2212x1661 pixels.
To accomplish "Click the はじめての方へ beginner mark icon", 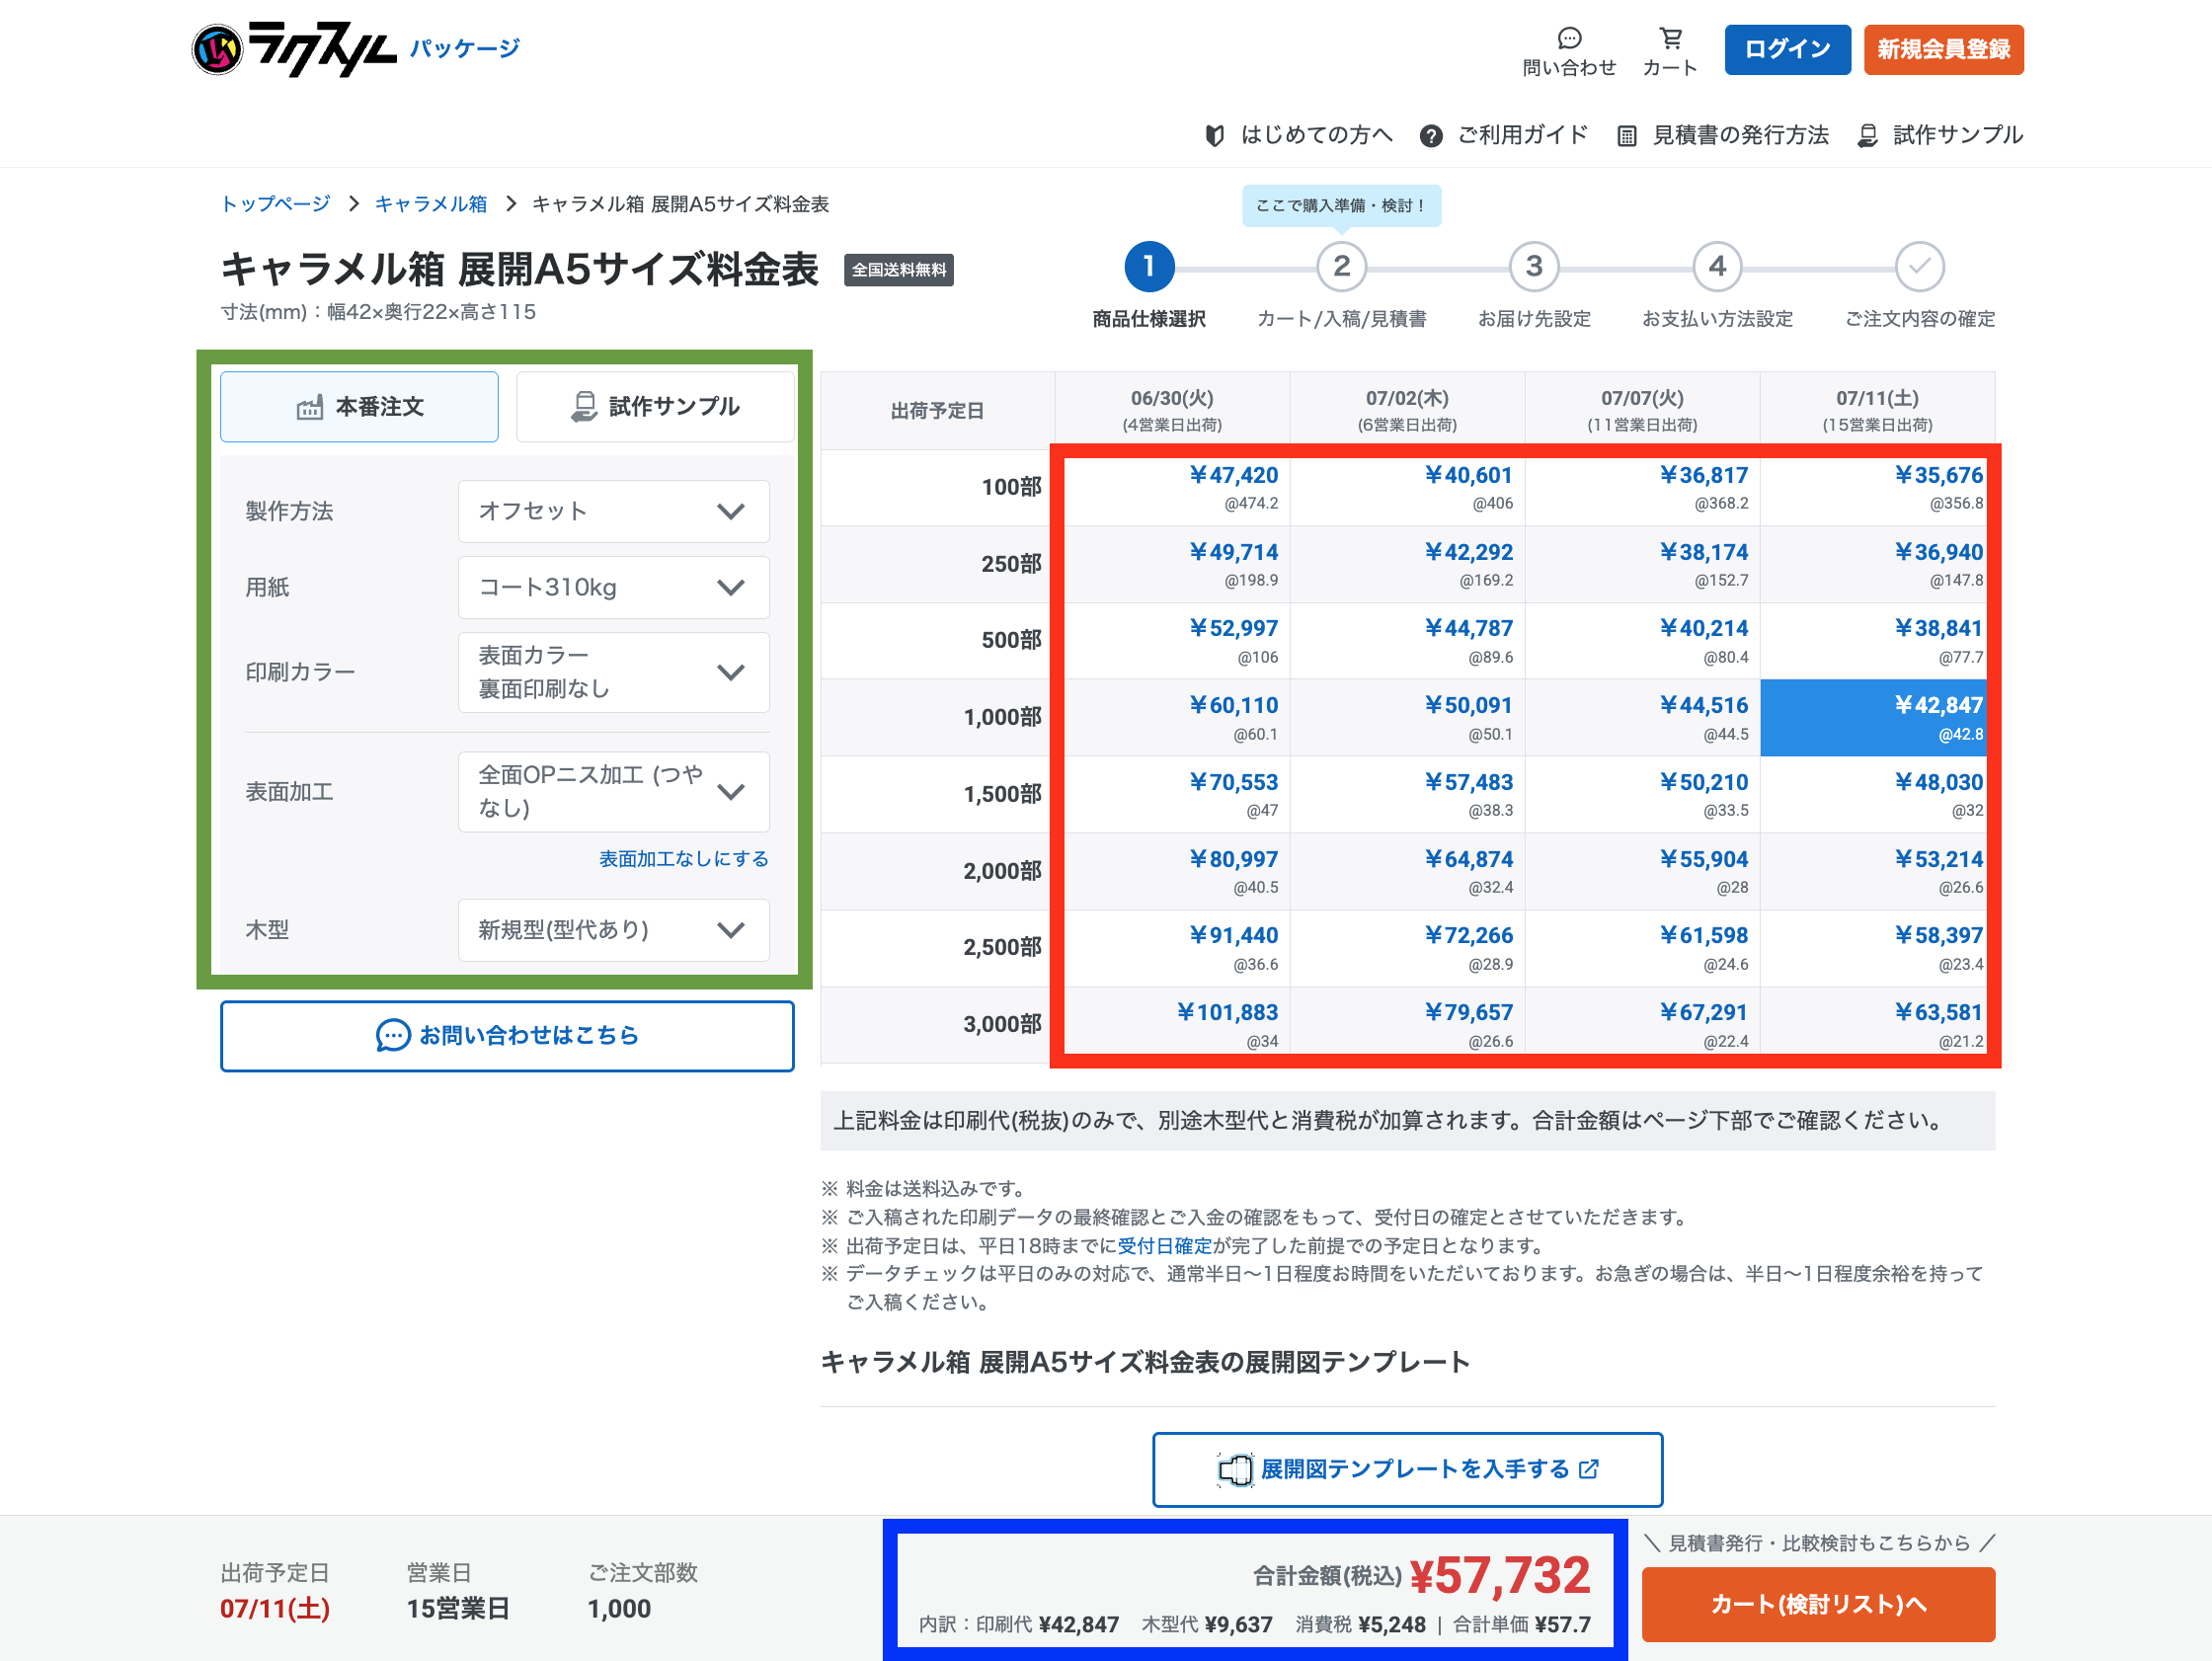I will pos(1214,135).
